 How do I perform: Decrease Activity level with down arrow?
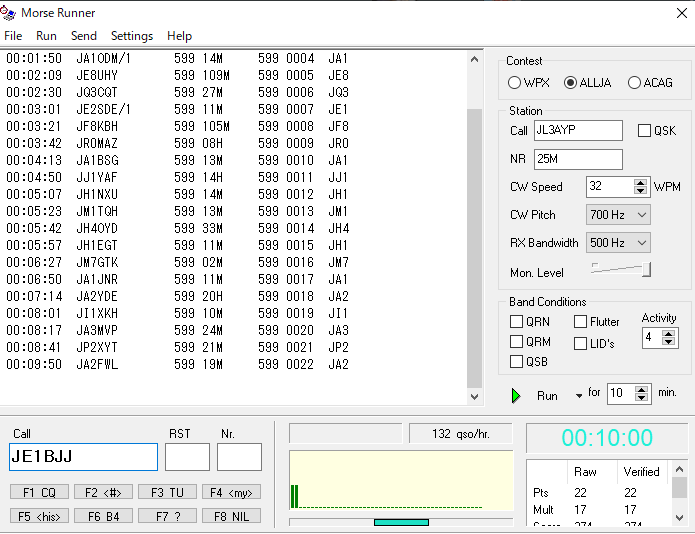pos(669,342)
